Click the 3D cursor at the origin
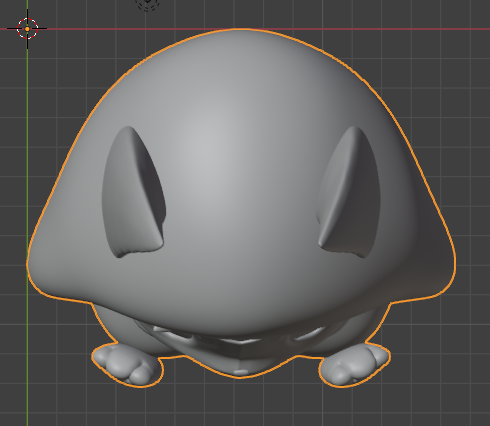Screen dimensions: 490x426 point(27,29)
